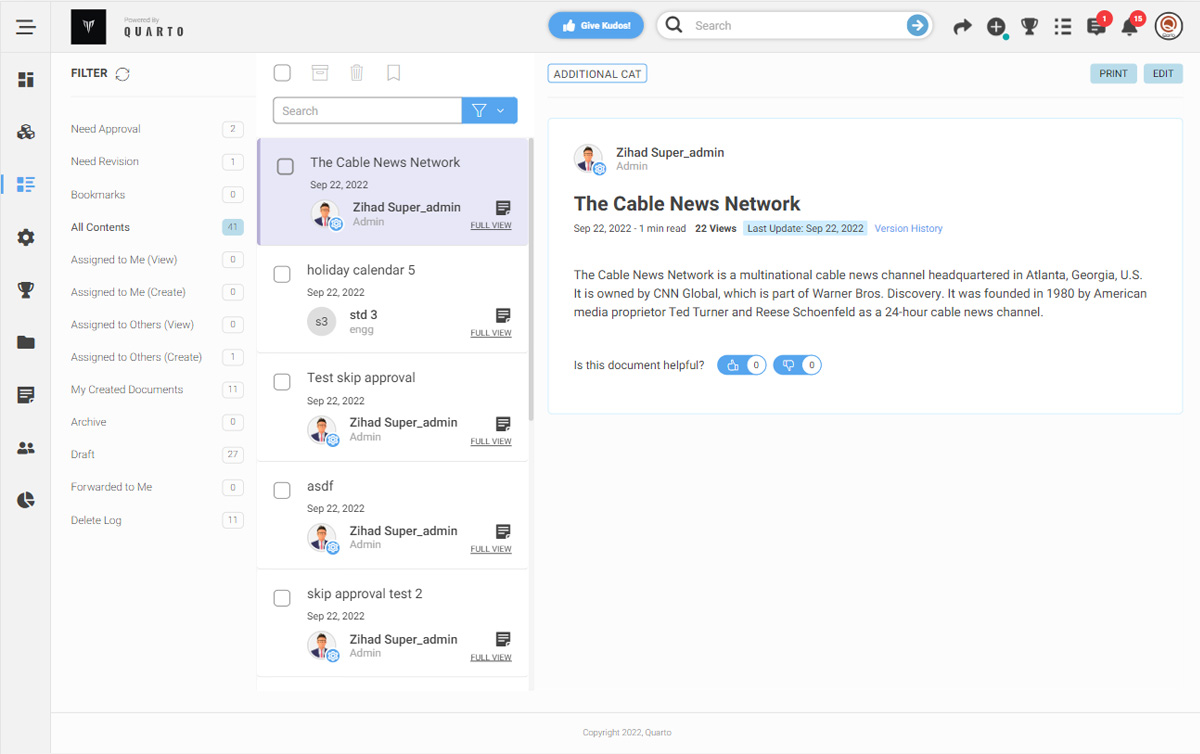Select Archive filter
Image resolution: width=1200 pixels, height=754 pixels.
coord(157,422)
